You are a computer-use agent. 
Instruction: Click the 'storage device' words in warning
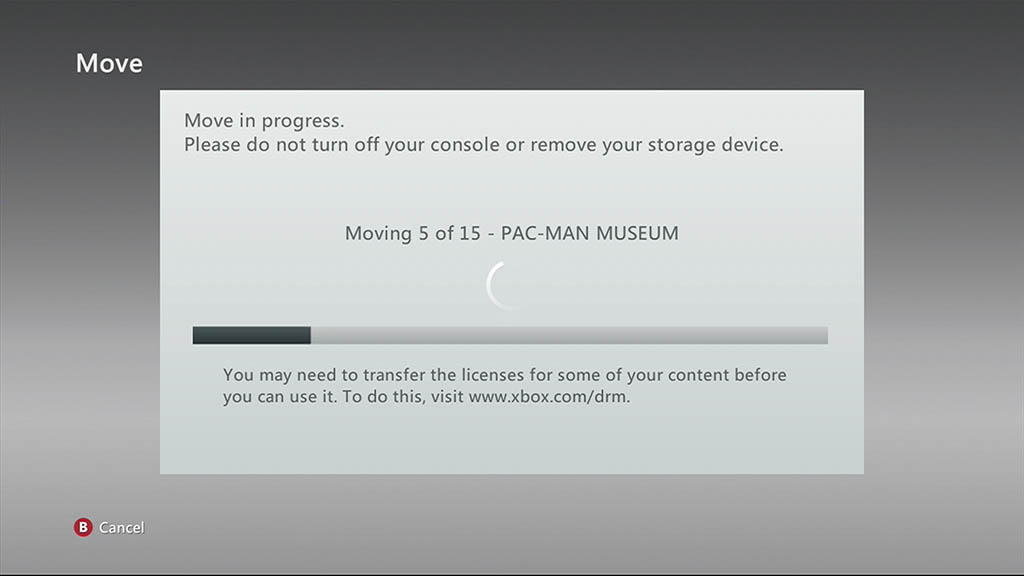pyautogui.click(x=714, y=144)
